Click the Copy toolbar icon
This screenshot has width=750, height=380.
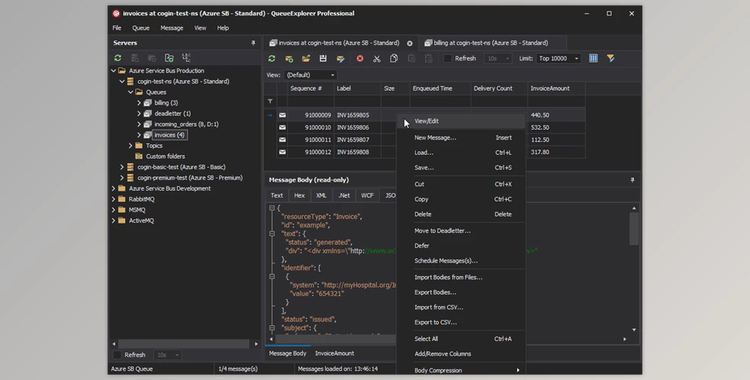(394, 58)
